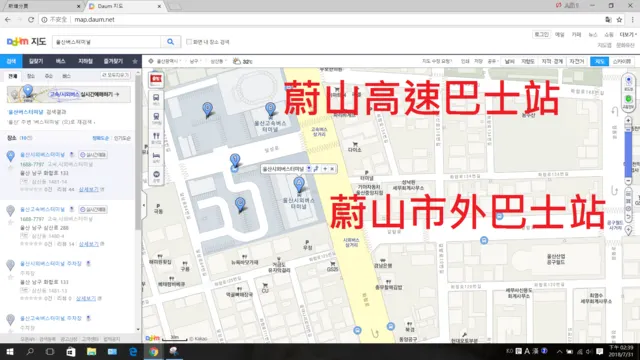Open the 즐겨찾기 favorites tab
Image resolution: width=640 pixels, height=360 pixels.
[113, 61]
